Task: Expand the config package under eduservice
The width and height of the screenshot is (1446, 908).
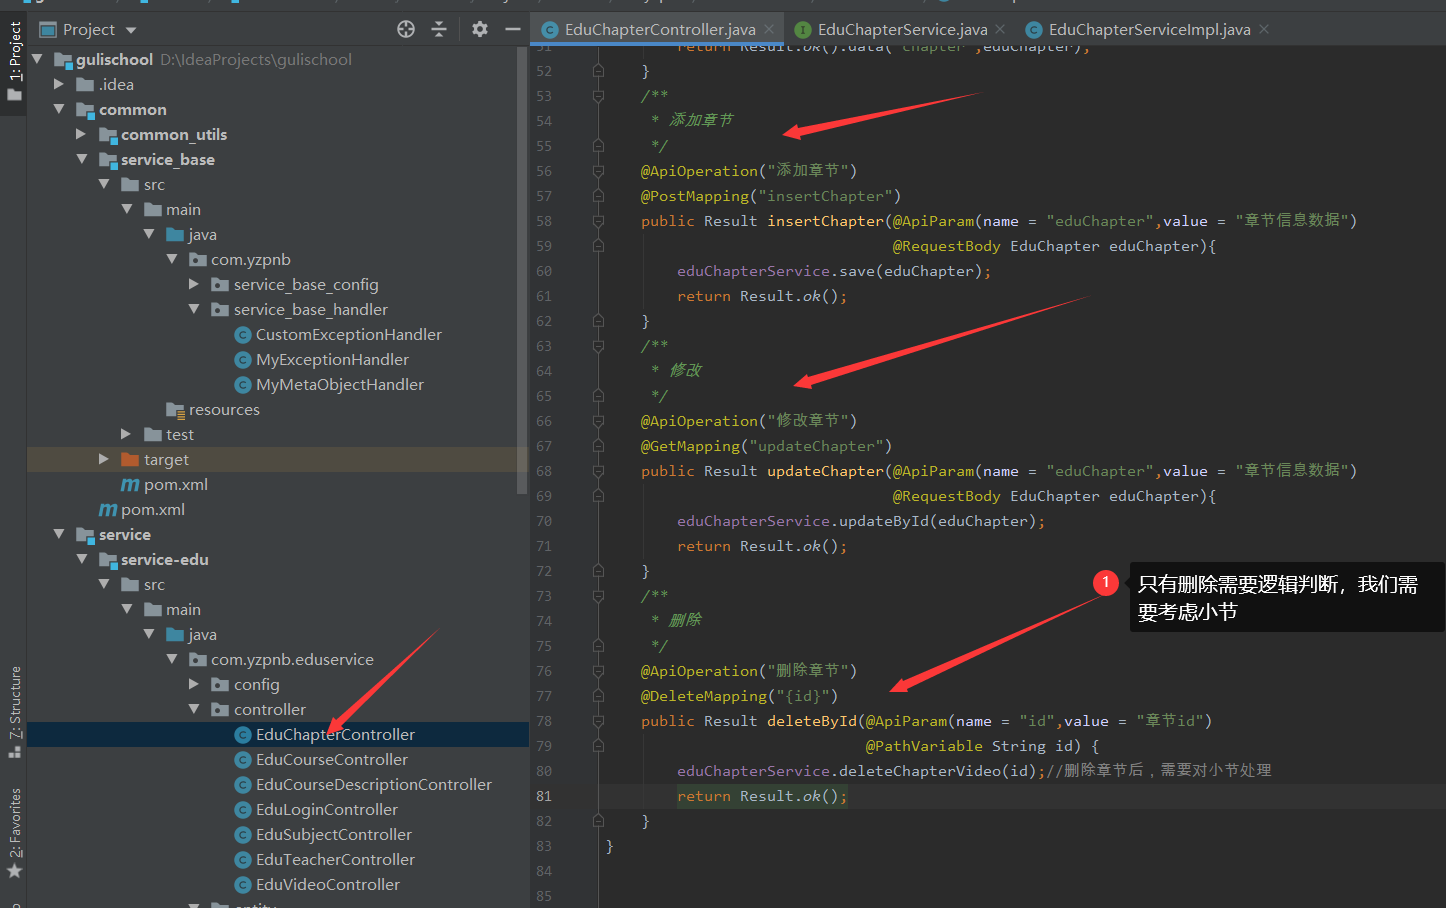Action: [x=194, y=684]
